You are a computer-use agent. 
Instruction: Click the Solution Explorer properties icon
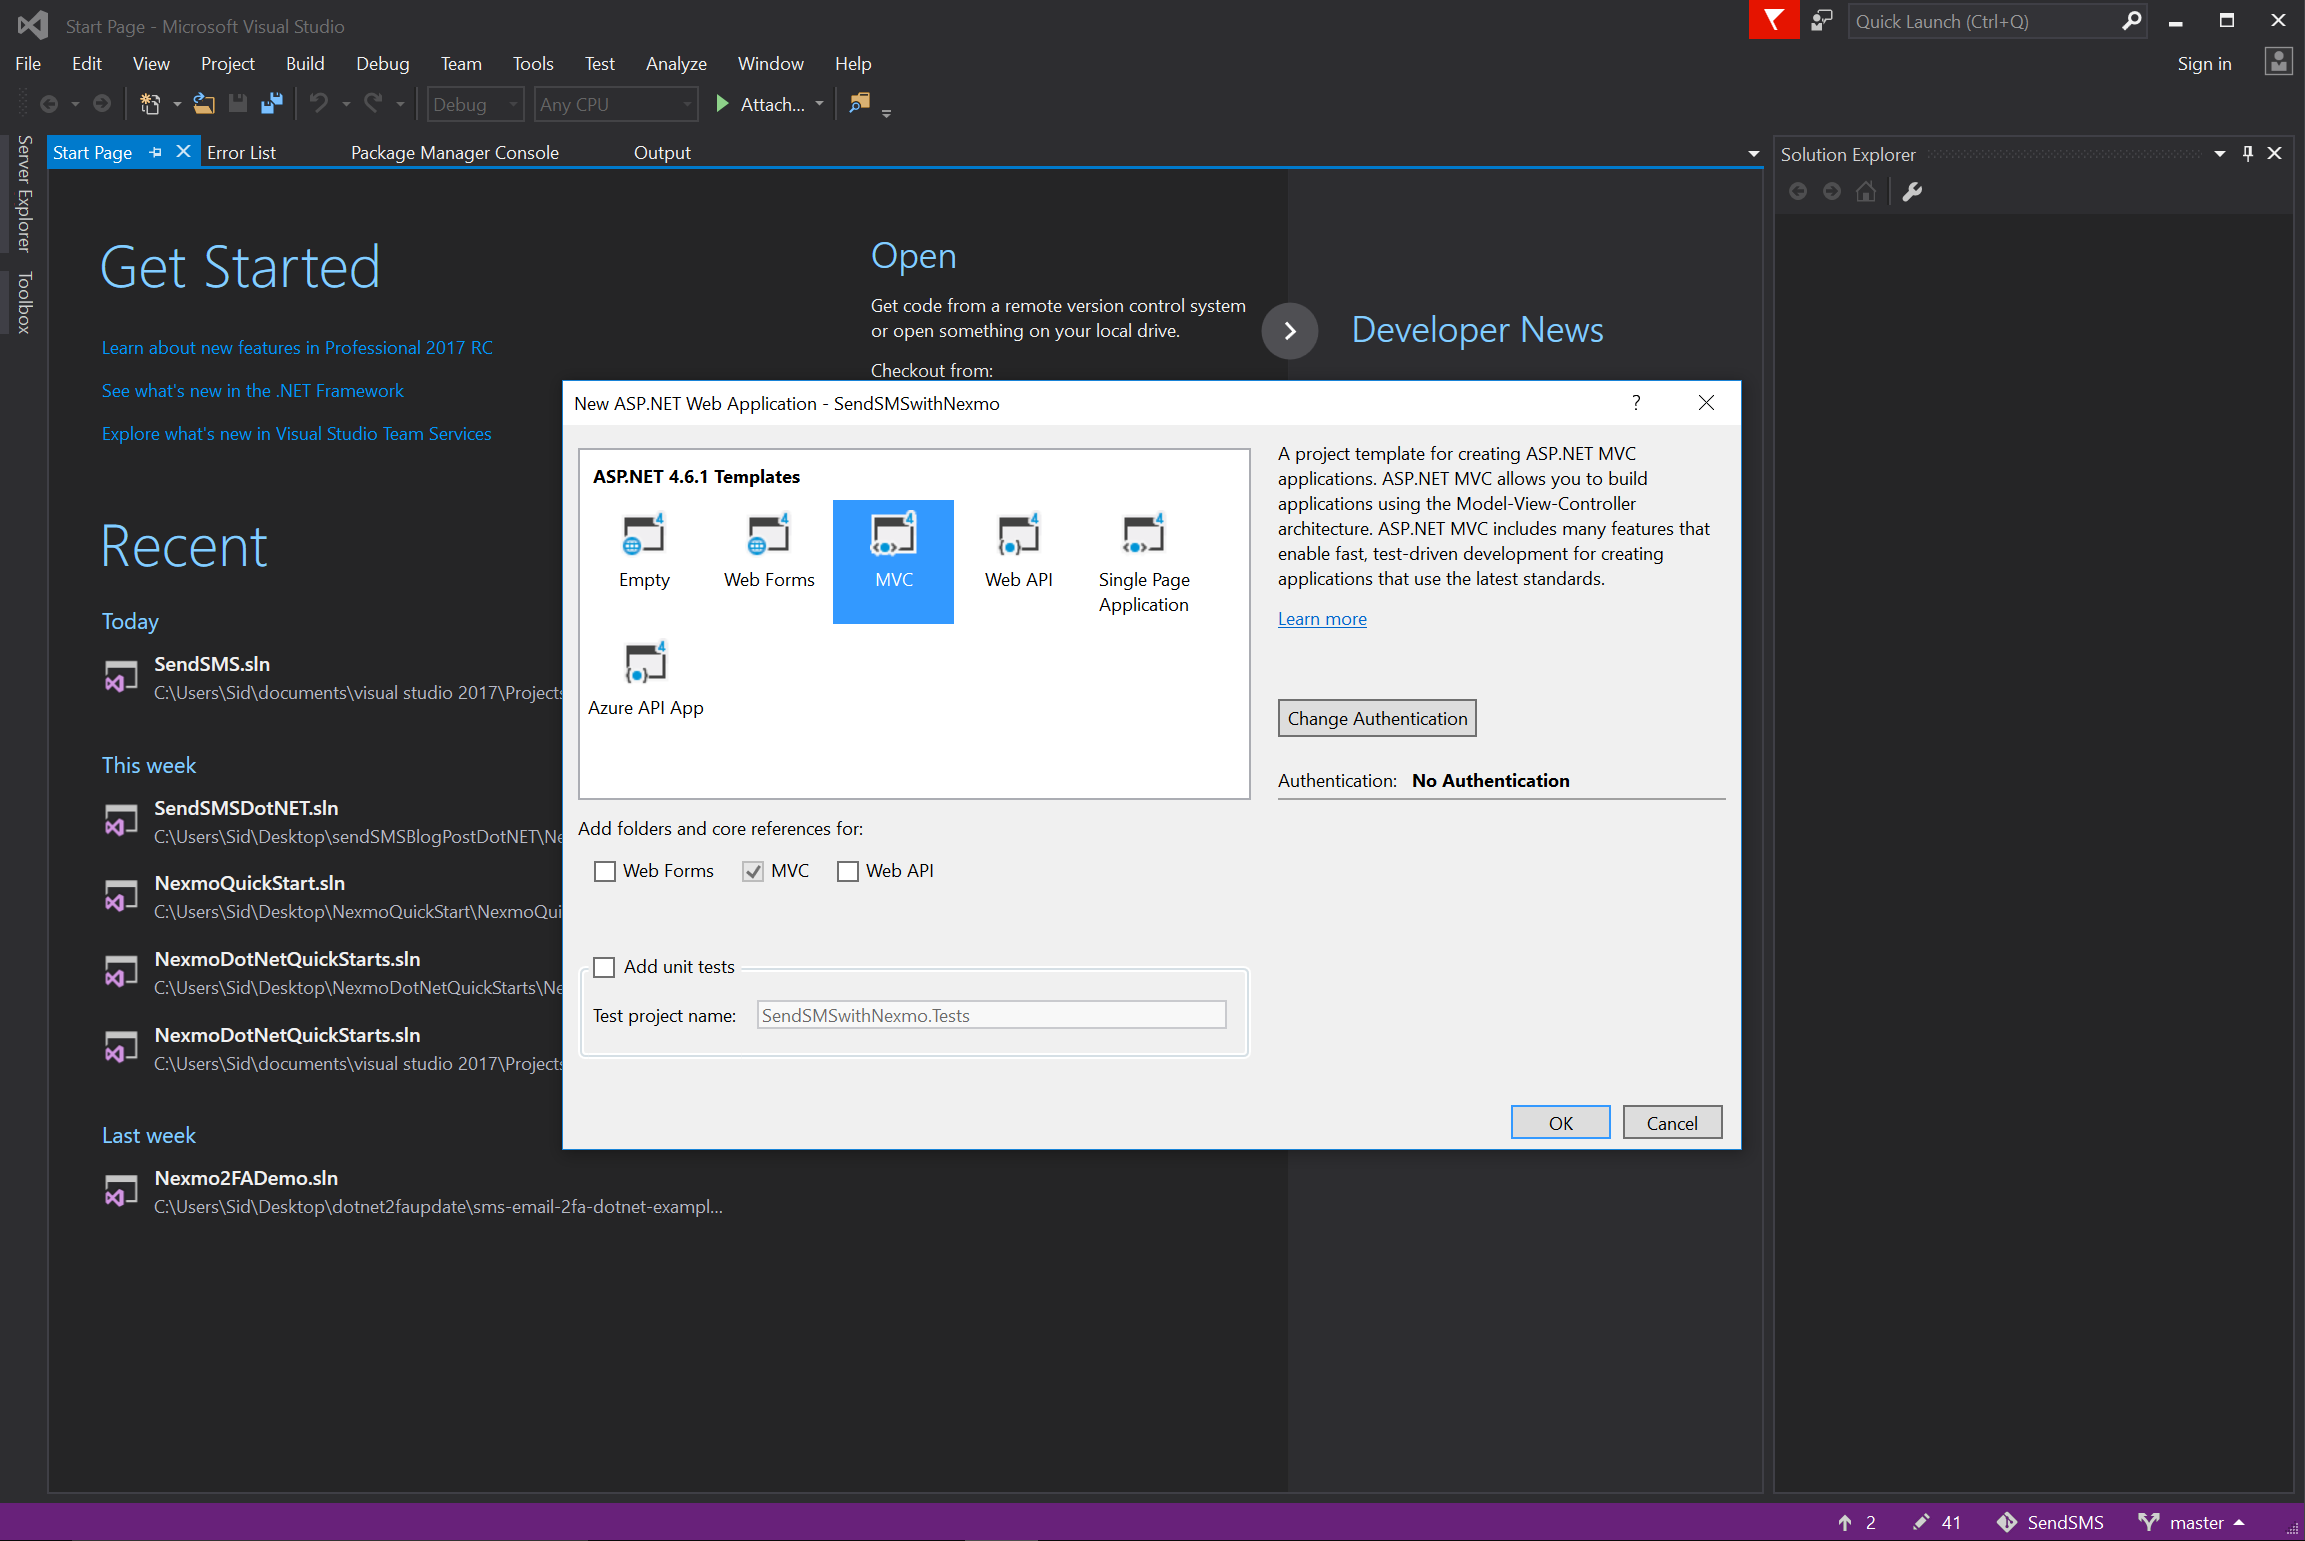tap(1913, 191)
